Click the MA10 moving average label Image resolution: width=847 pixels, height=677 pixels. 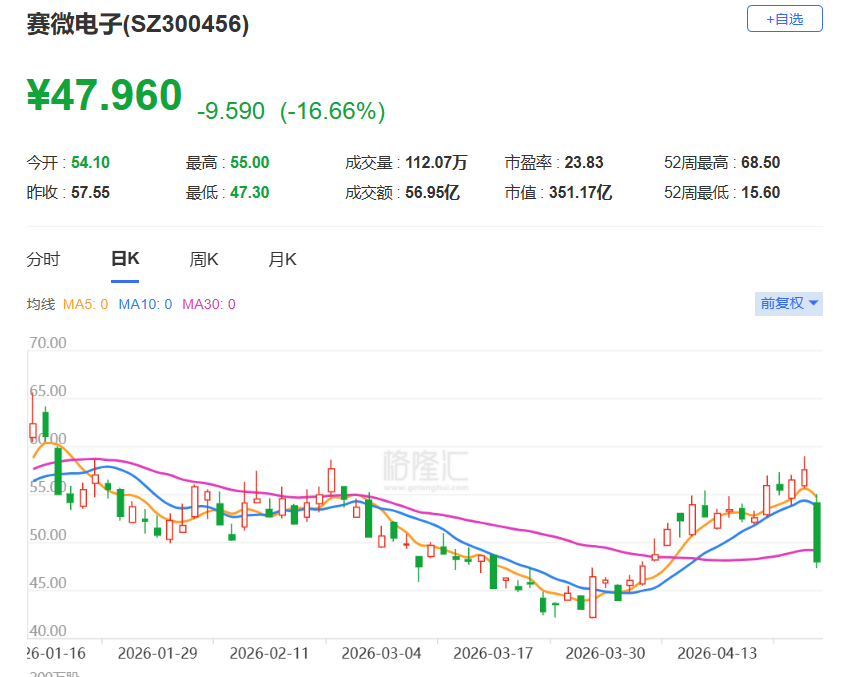tap(145, 304)
